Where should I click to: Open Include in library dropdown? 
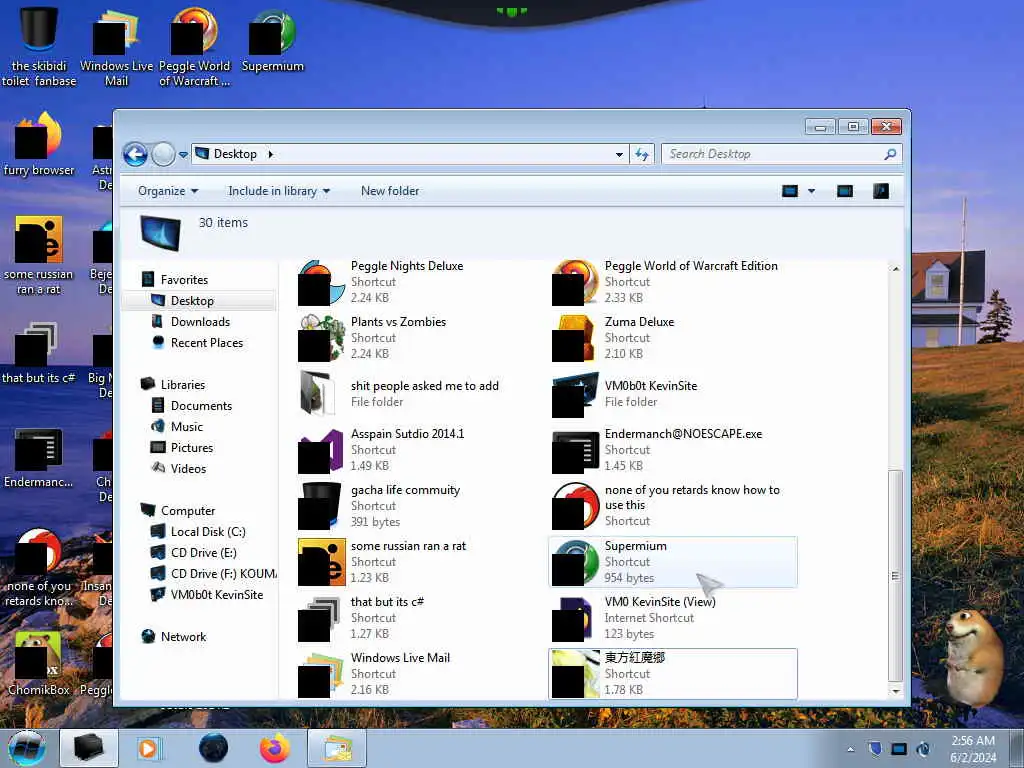[x=279, y=191]
